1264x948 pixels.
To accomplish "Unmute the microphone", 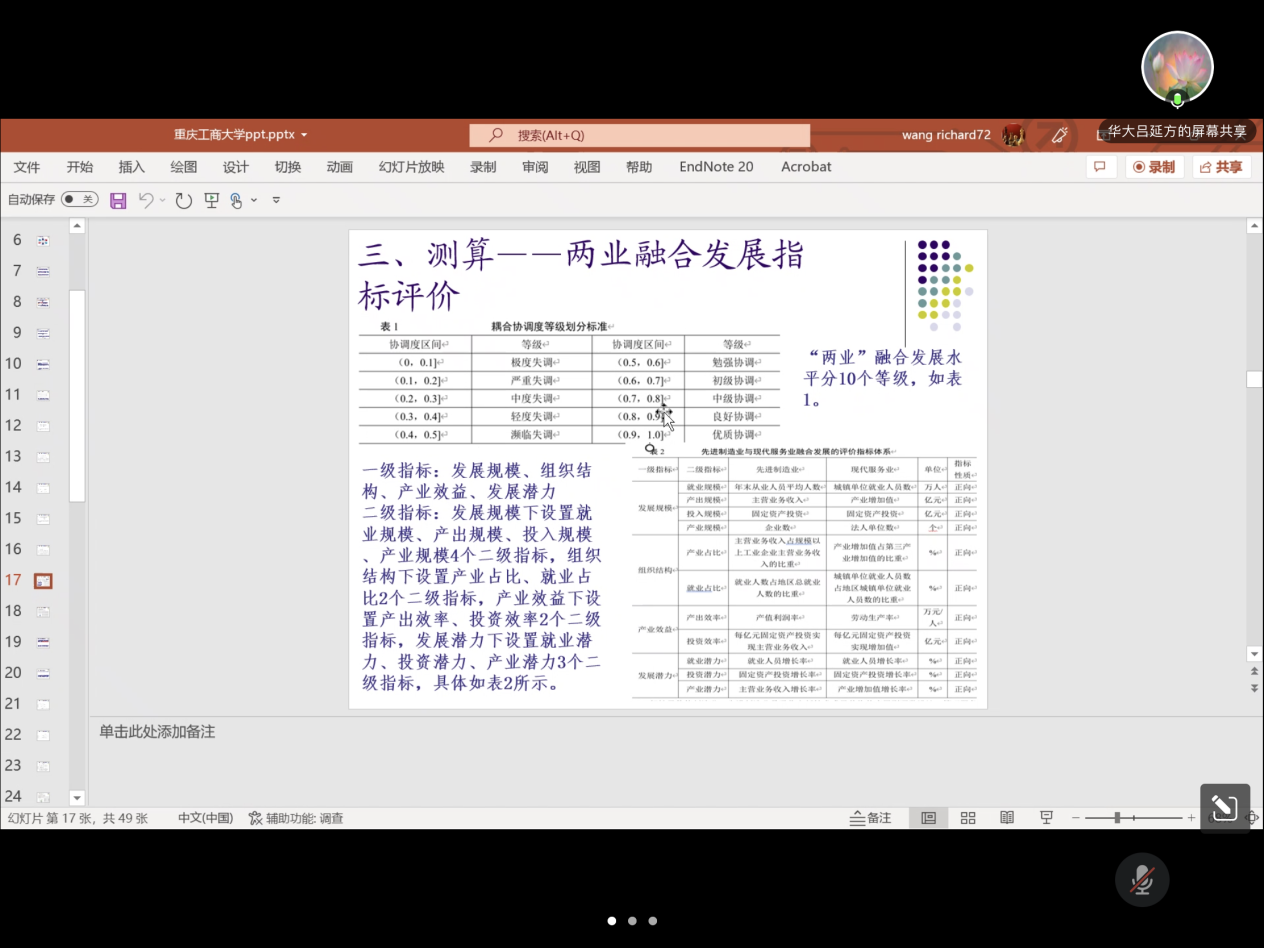I will tap(1142, 880).
